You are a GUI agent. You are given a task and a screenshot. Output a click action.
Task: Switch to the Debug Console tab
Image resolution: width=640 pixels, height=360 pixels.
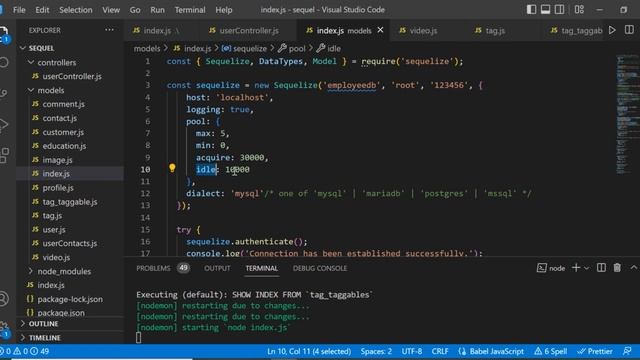(320, 268)
